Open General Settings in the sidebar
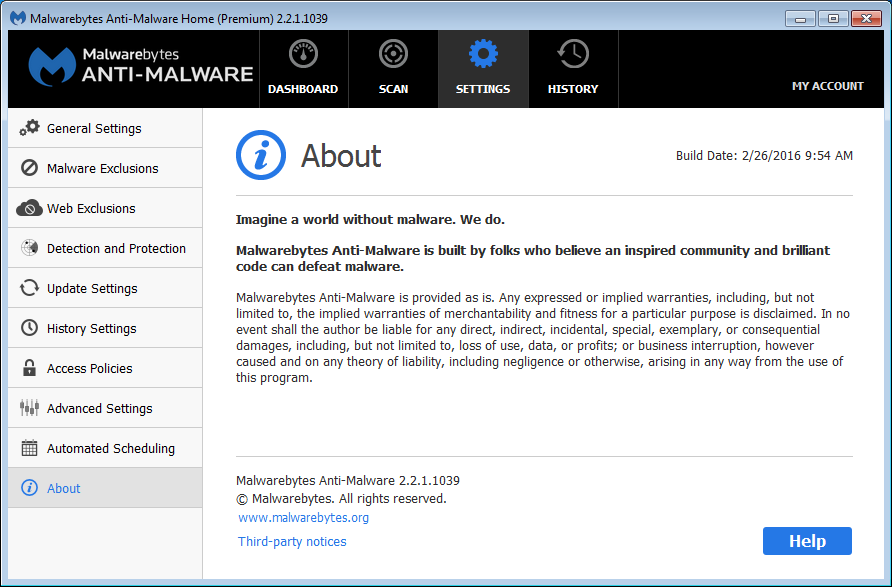Image resolution: width=892 pixels, height=587 pixels. 105,129
